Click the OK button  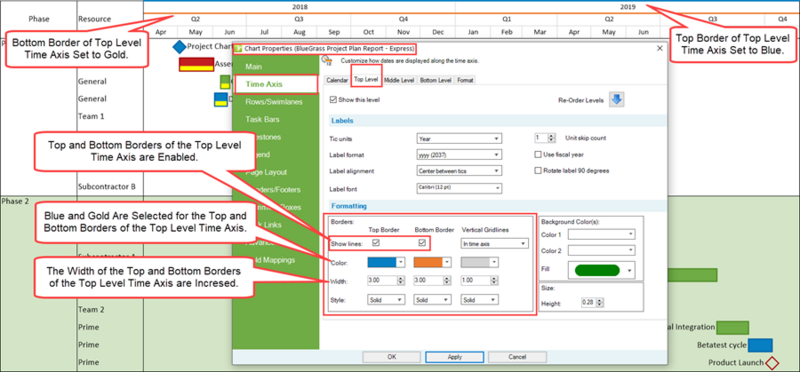(x=392, y=357)
